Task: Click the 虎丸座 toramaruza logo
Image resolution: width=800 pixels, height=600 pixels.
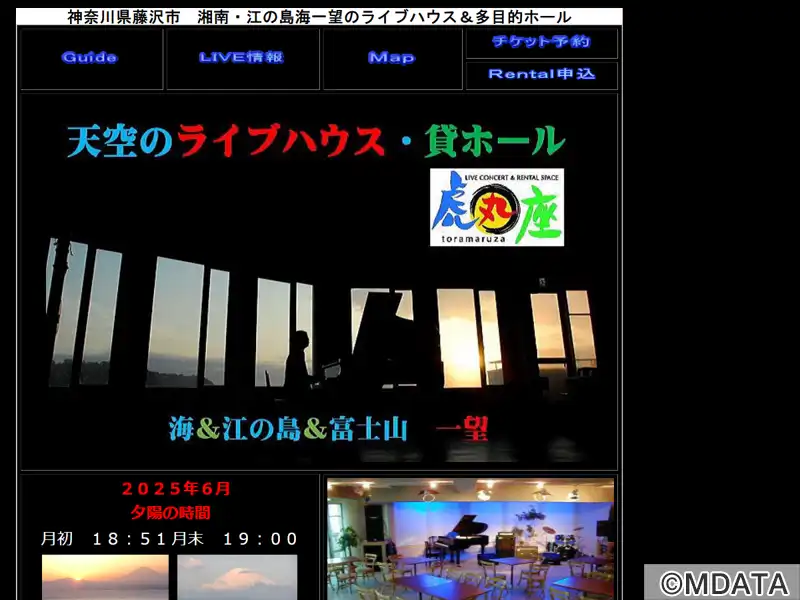Action: (497, 207)
